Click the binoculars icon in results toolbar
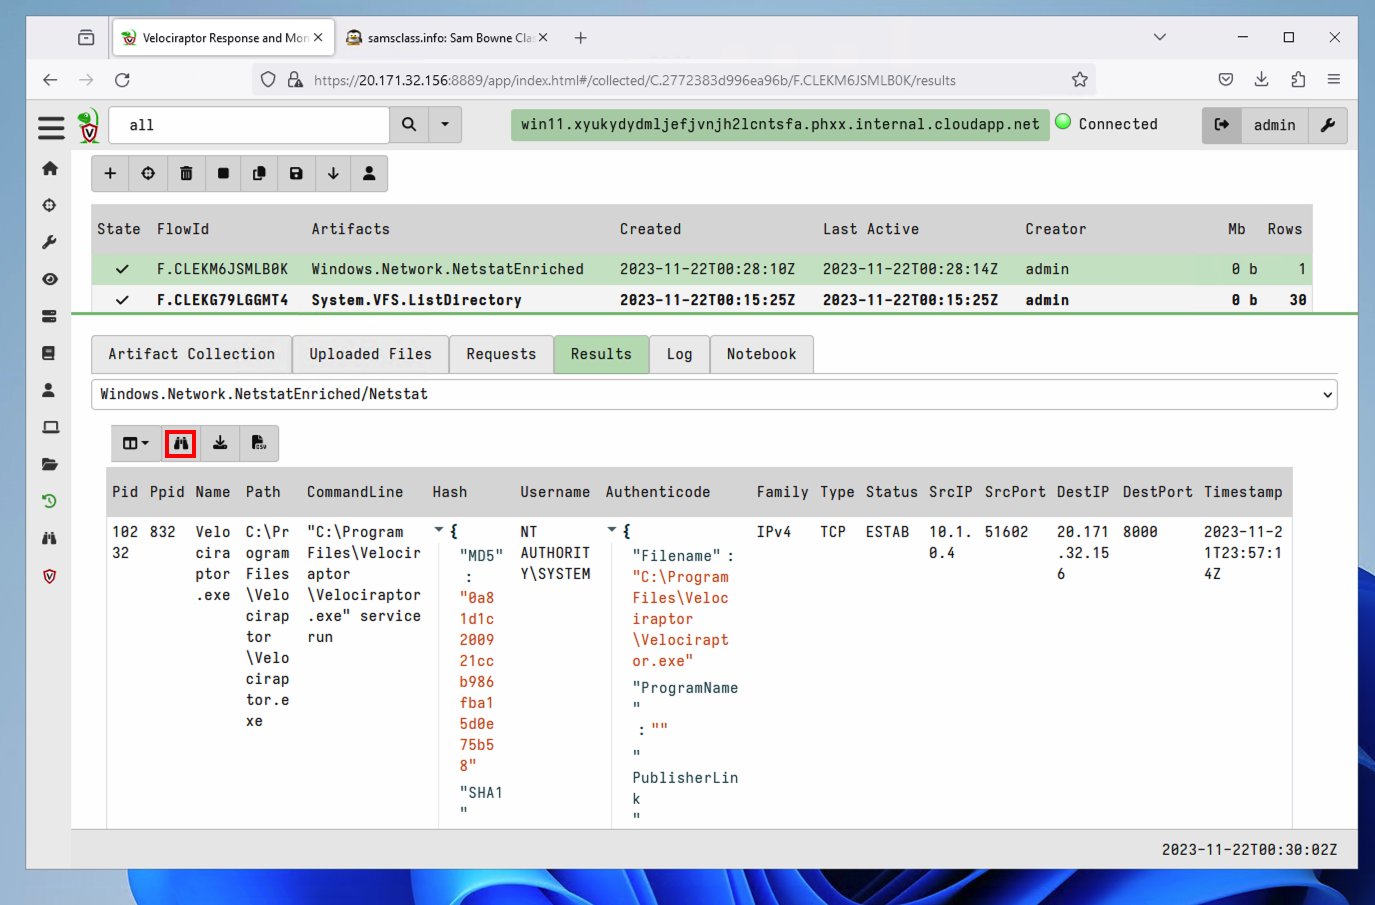The height and width of the screenshot is (905, 1375). point(181,443)
